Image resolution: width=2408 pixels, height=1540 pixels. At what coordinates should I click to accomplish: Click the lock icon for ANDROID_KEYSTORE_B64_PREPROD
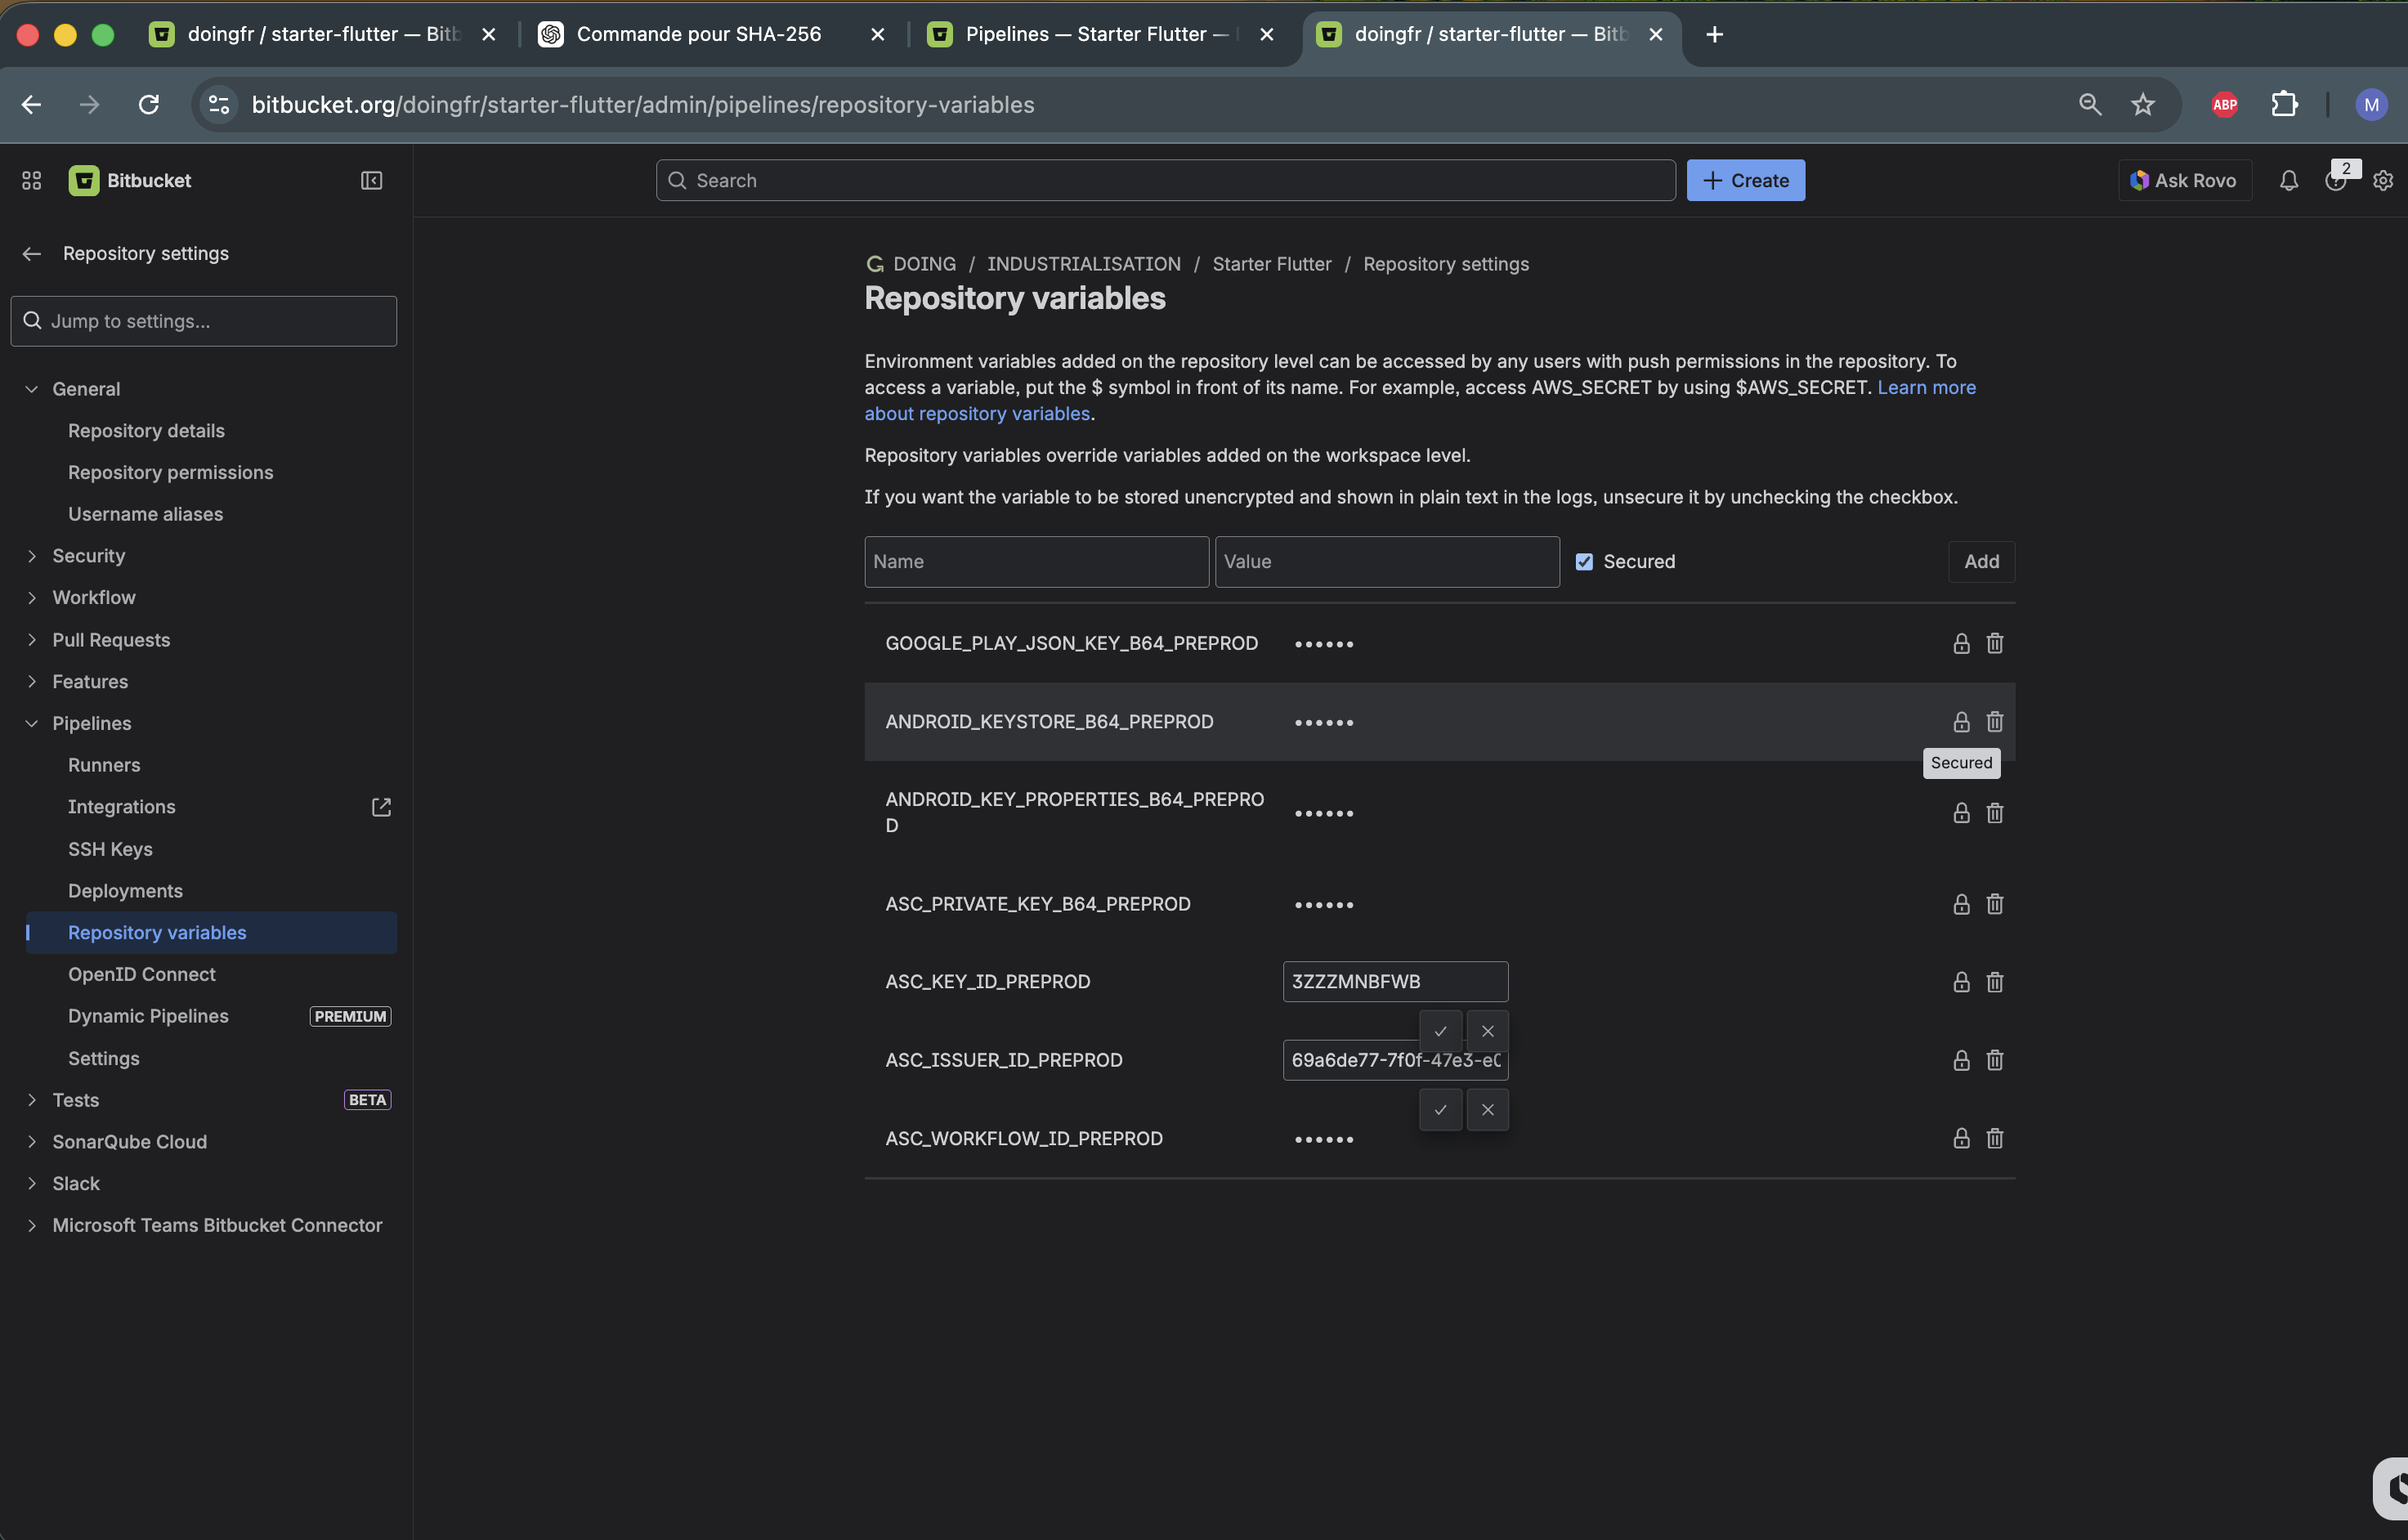pyautogui.click(x=1961, y=721)
